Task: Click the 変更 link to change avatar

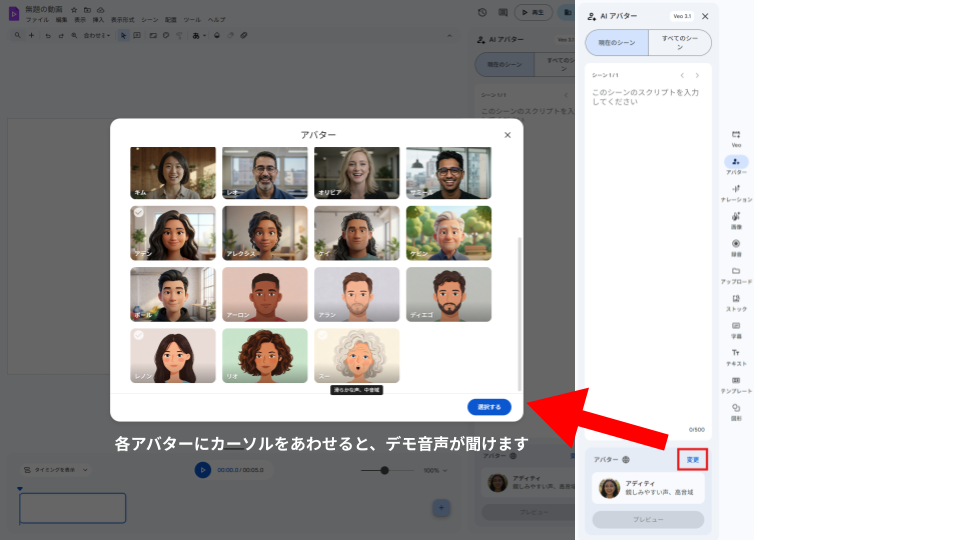Action: pos(692,459)
